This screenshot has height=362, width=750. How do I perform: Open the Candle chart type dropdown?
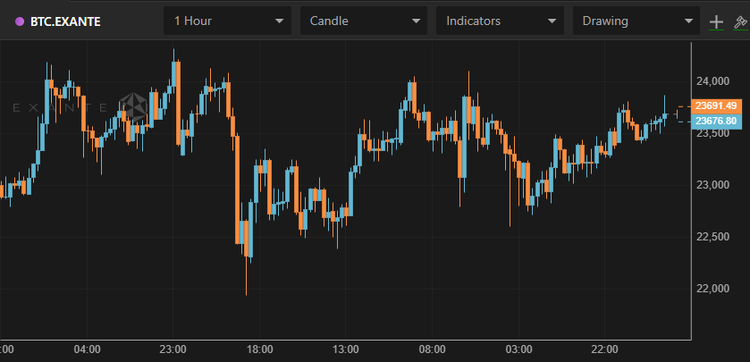(x=364, y=21)
